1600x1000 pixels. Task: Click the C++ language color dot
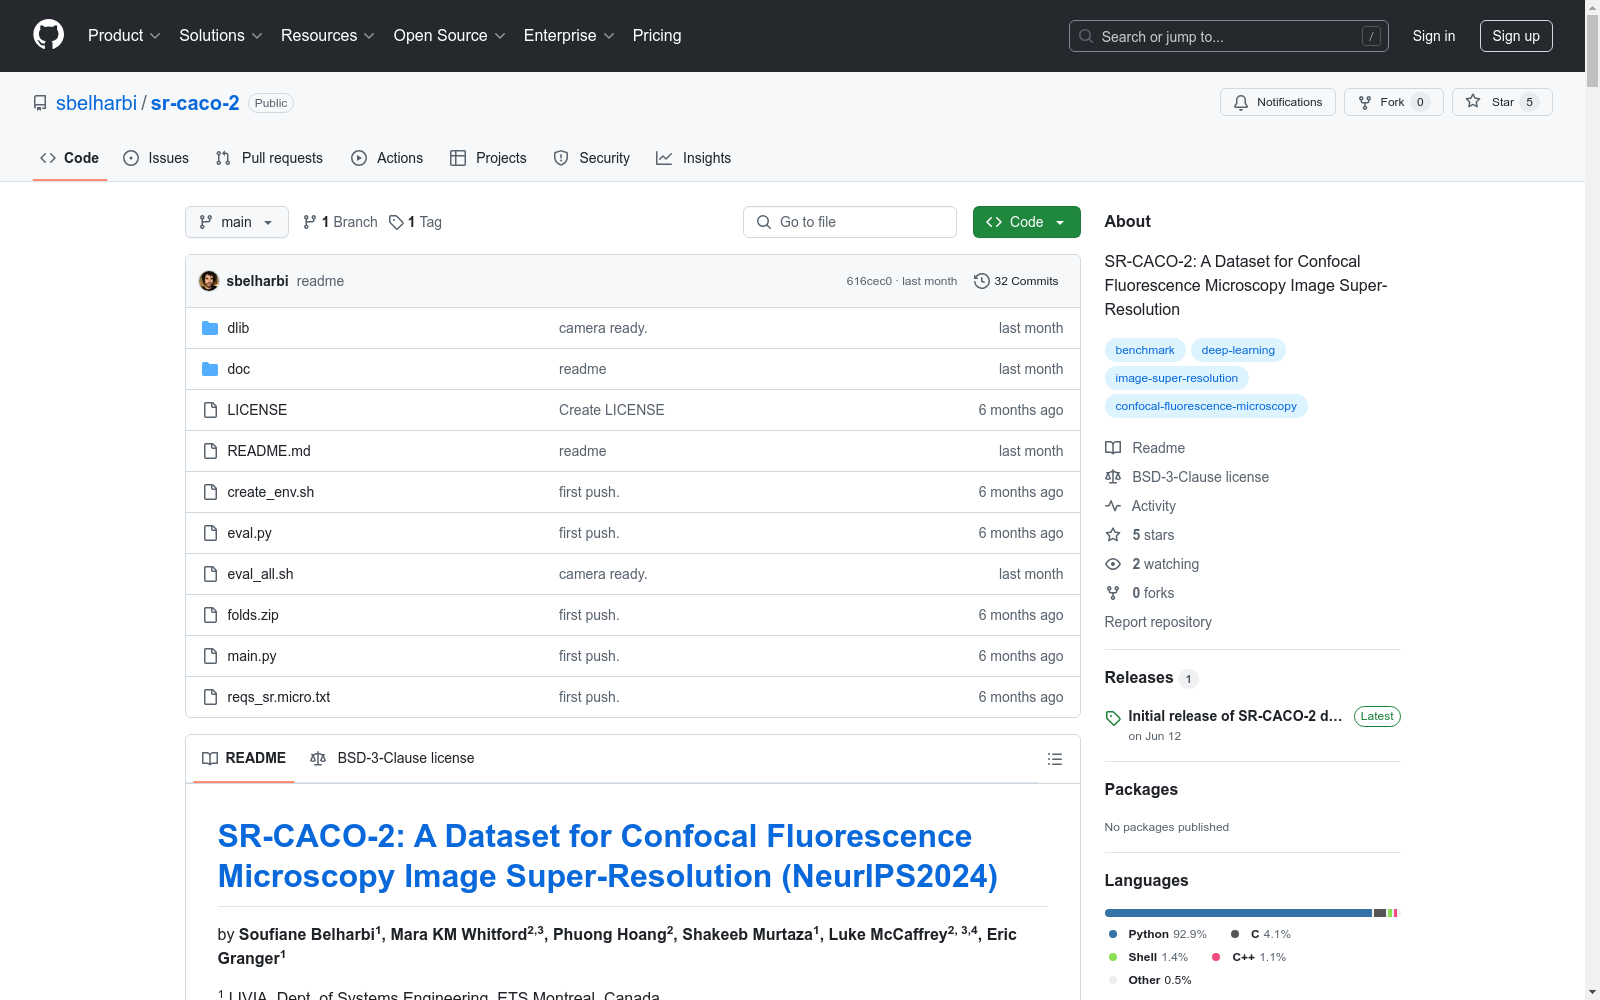[x=1216, y=957]
